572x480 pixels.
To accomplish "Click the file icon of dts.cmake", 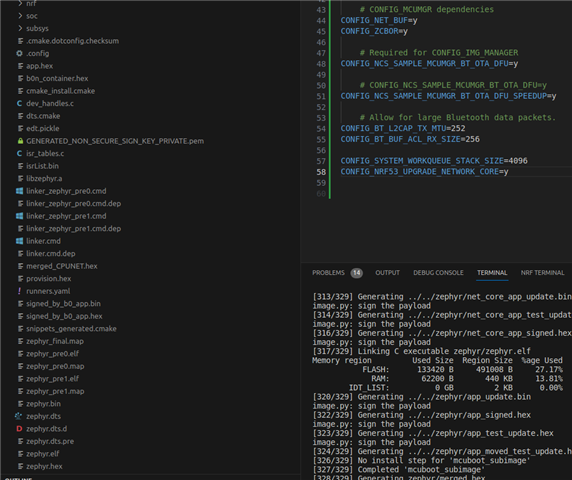I will [x=20, y=116].
